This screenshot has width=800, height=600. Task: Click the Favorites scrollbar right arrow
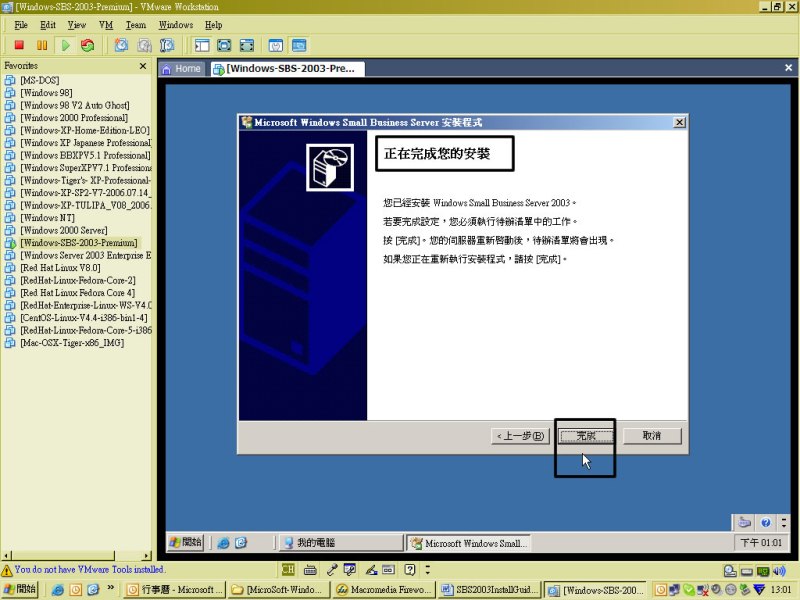[x=147, y=556]
